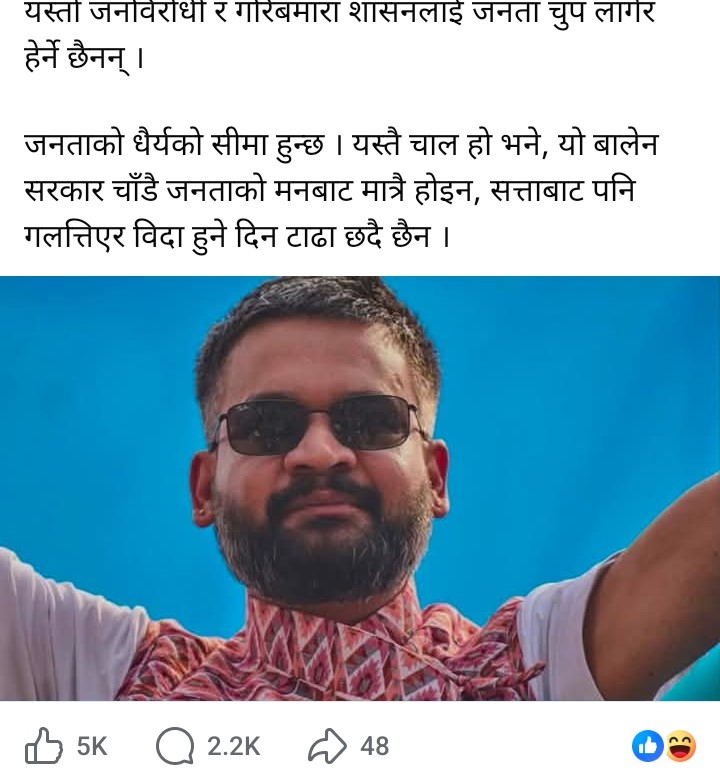Screen dimensions: 720x781
Task: View the 5K likes count
Action: point(92,746)
